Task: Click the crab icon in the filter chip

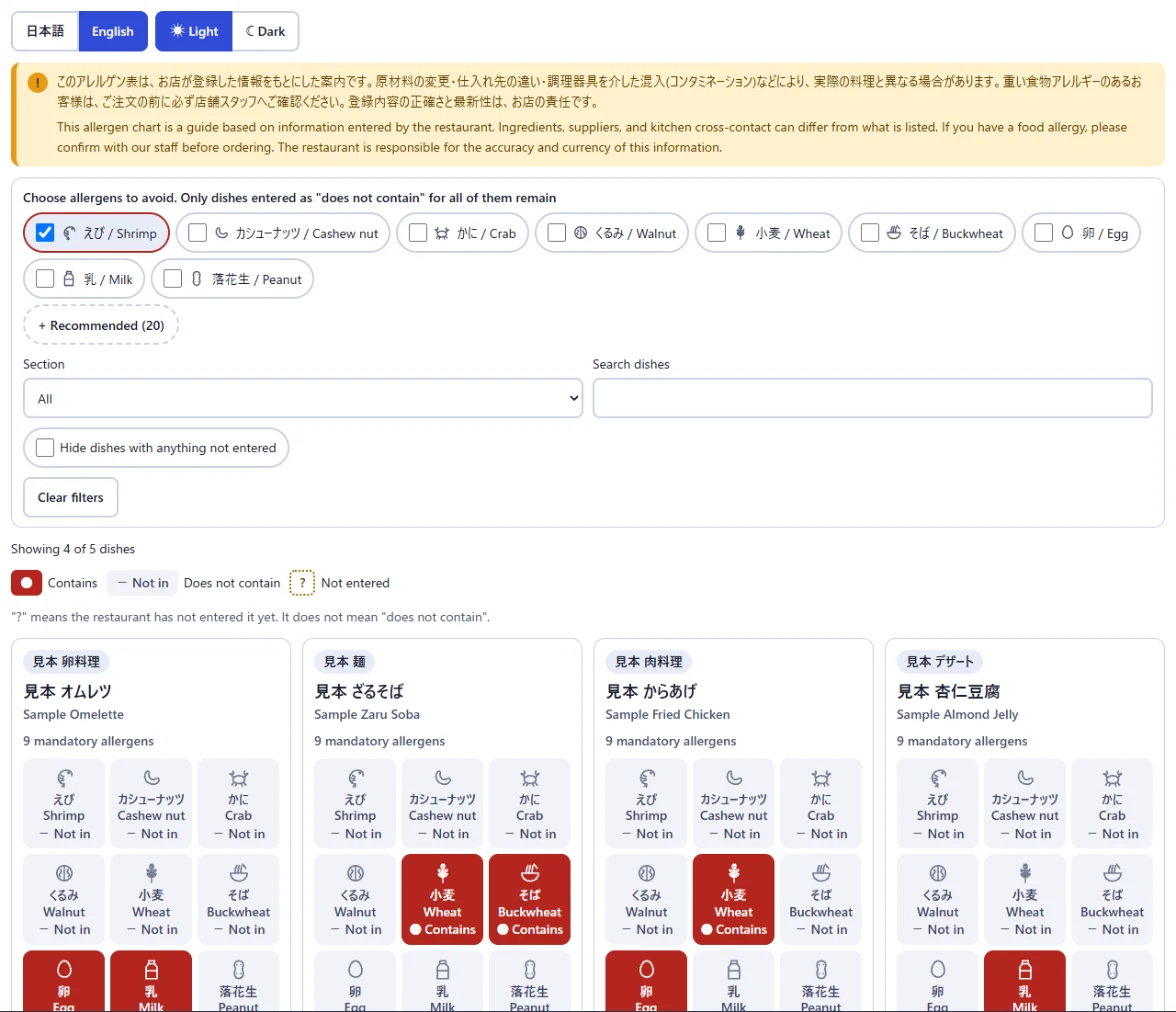Action: pos(442,233)
